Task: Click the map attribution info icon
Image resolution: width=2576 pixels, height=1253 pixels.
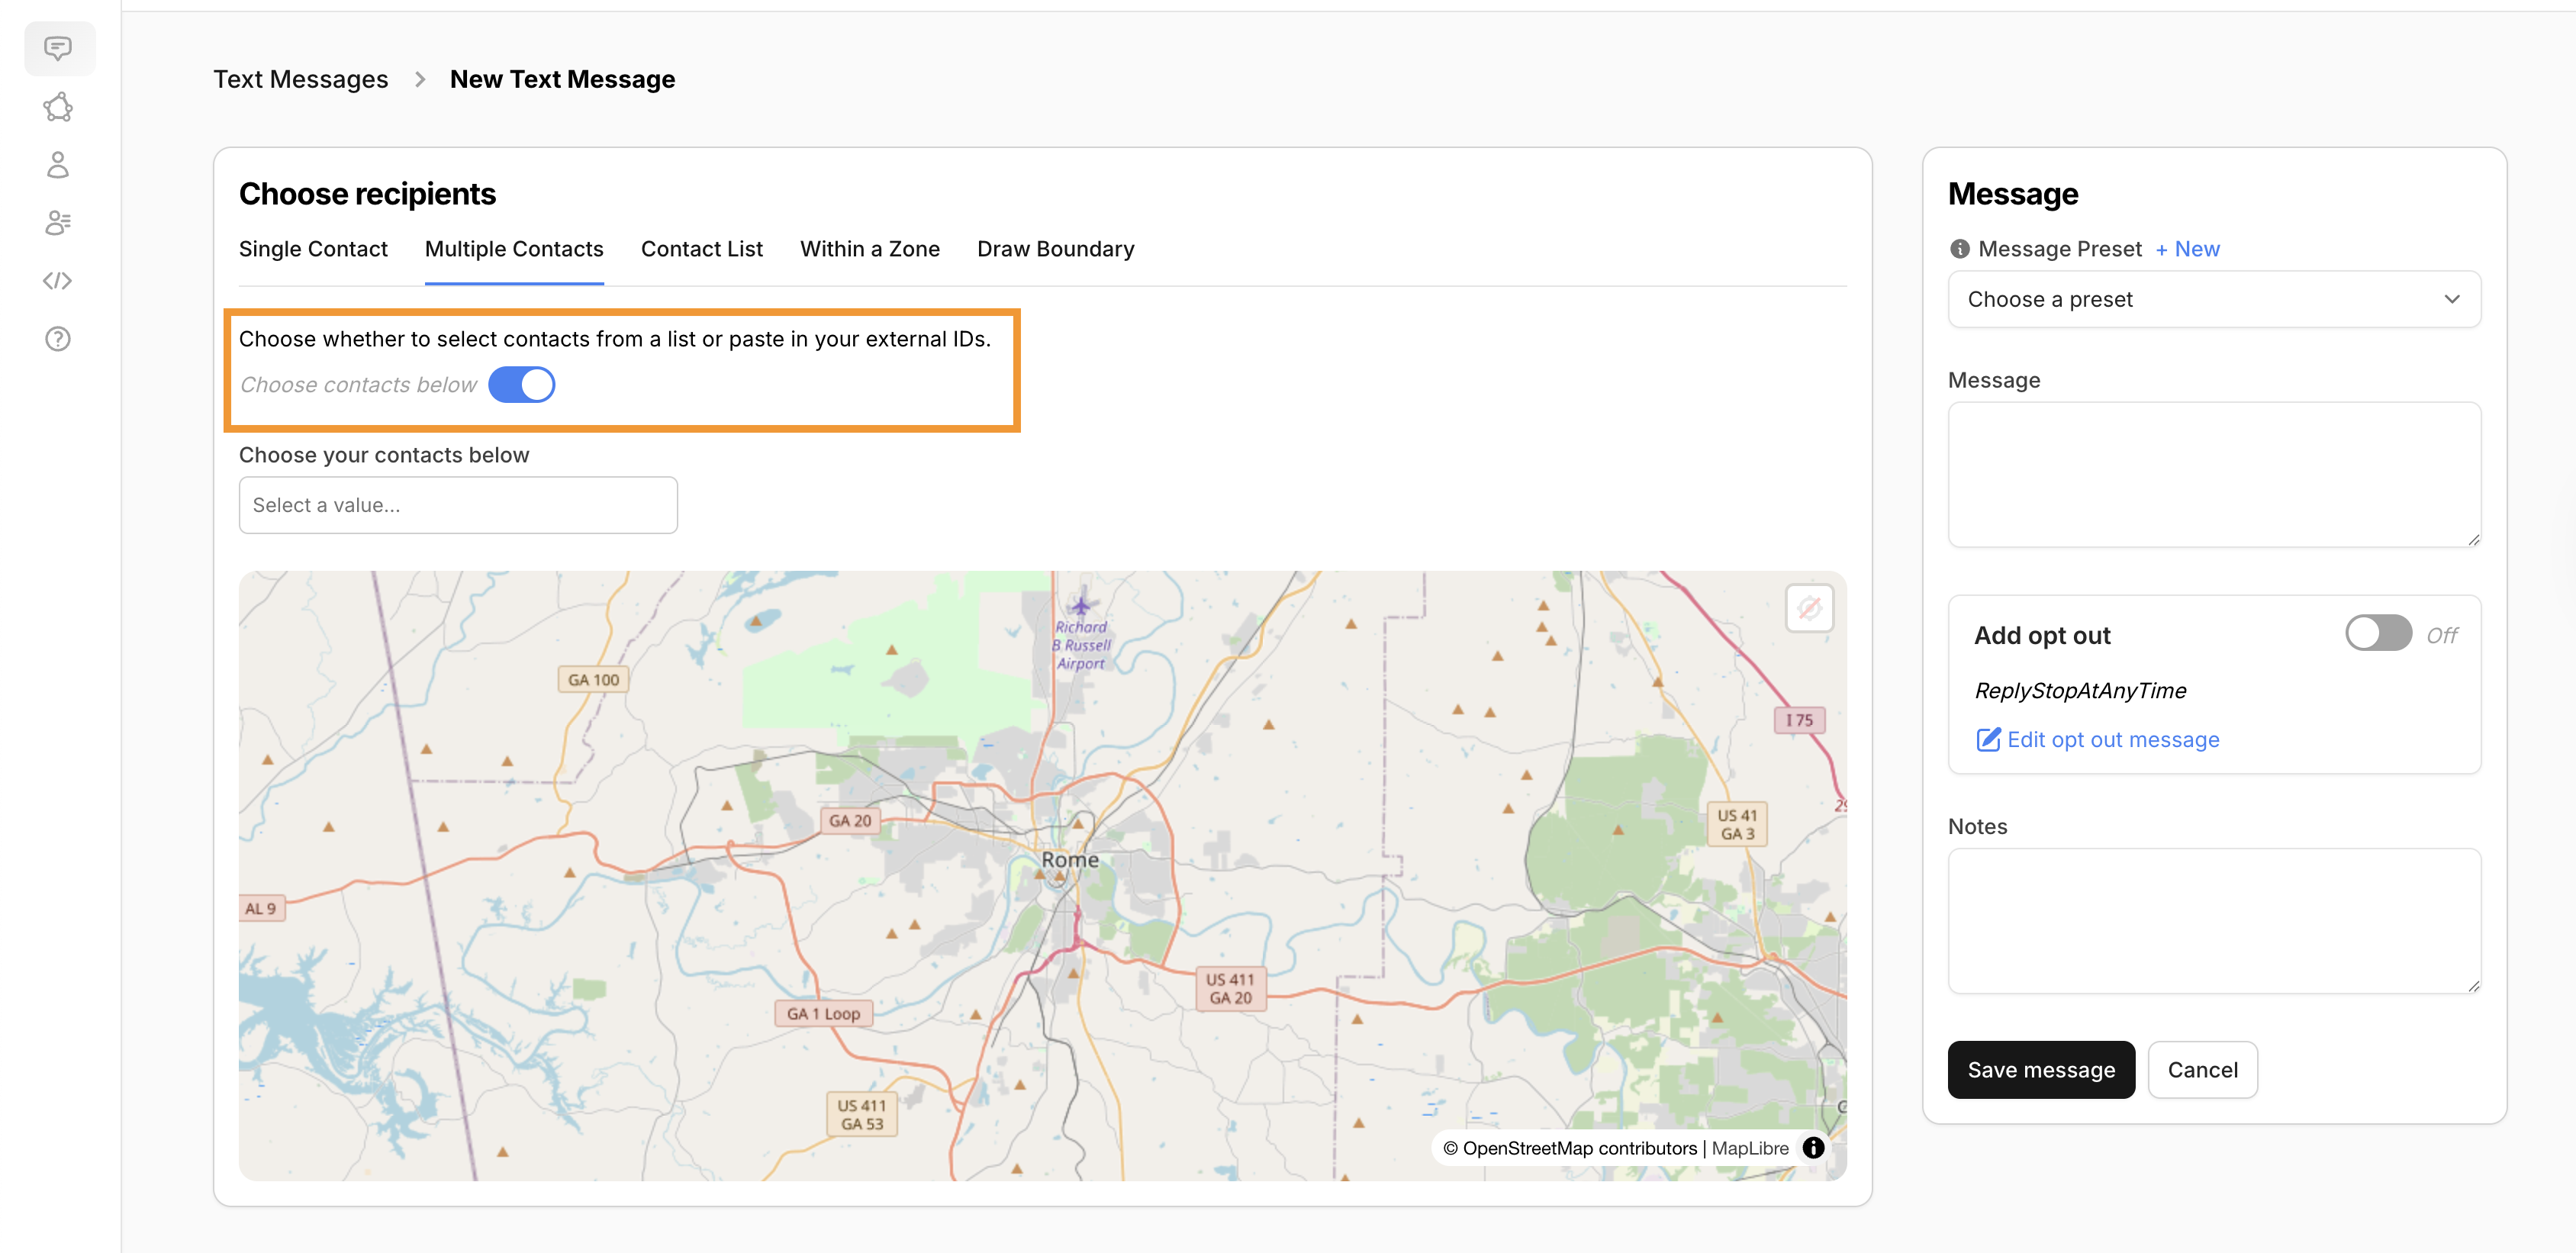Action: (x=1813, y=1148)
